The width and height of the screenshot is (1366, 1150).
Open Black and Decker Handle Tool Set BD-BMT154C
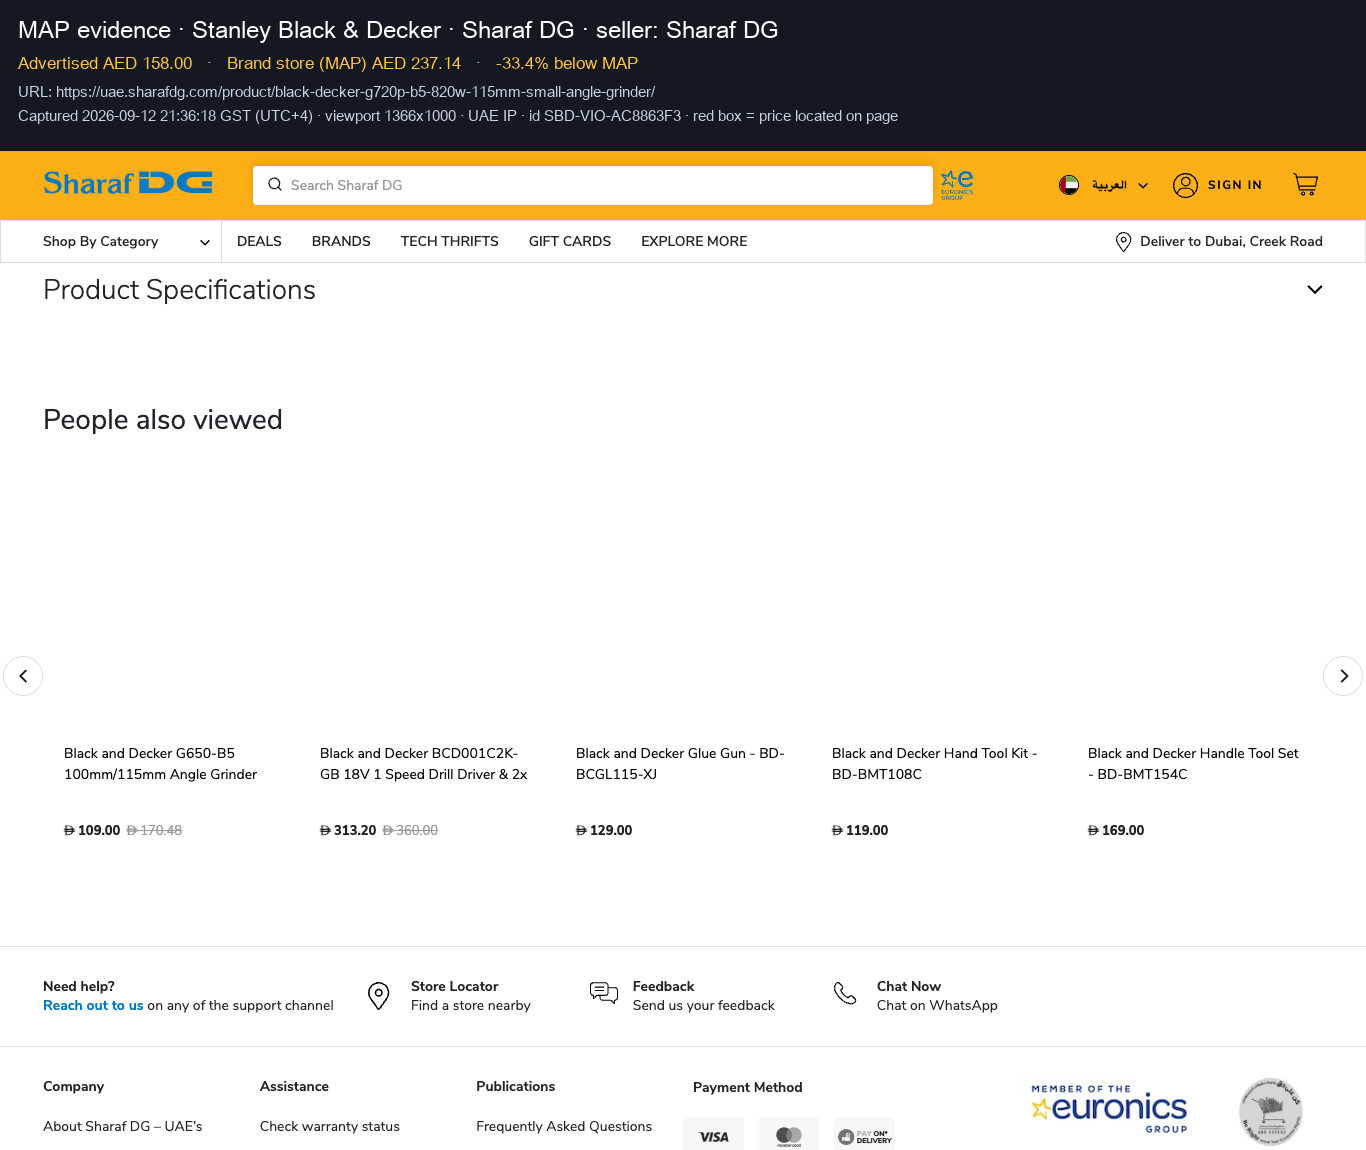point(1193,764)
